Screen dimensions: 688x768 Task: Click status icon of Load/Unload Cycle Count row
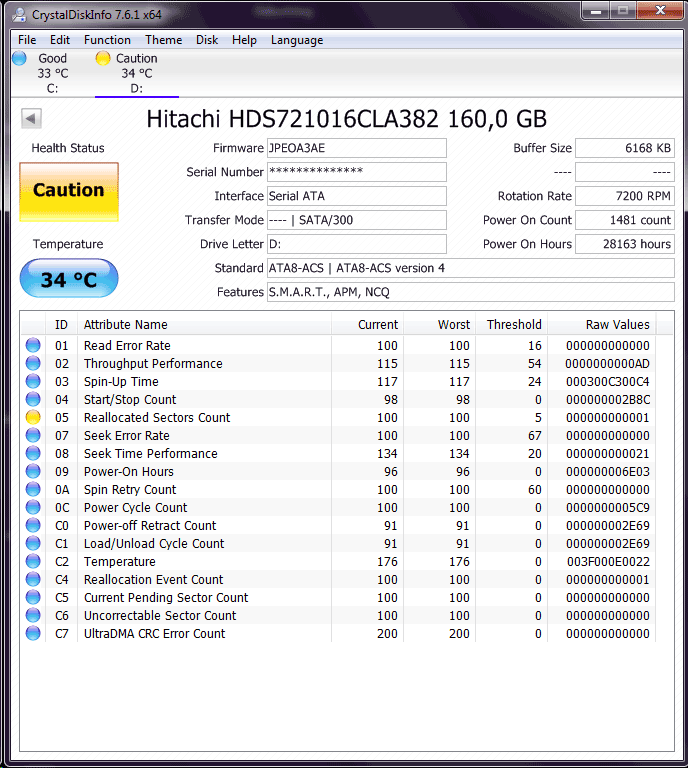coord(33,543)
